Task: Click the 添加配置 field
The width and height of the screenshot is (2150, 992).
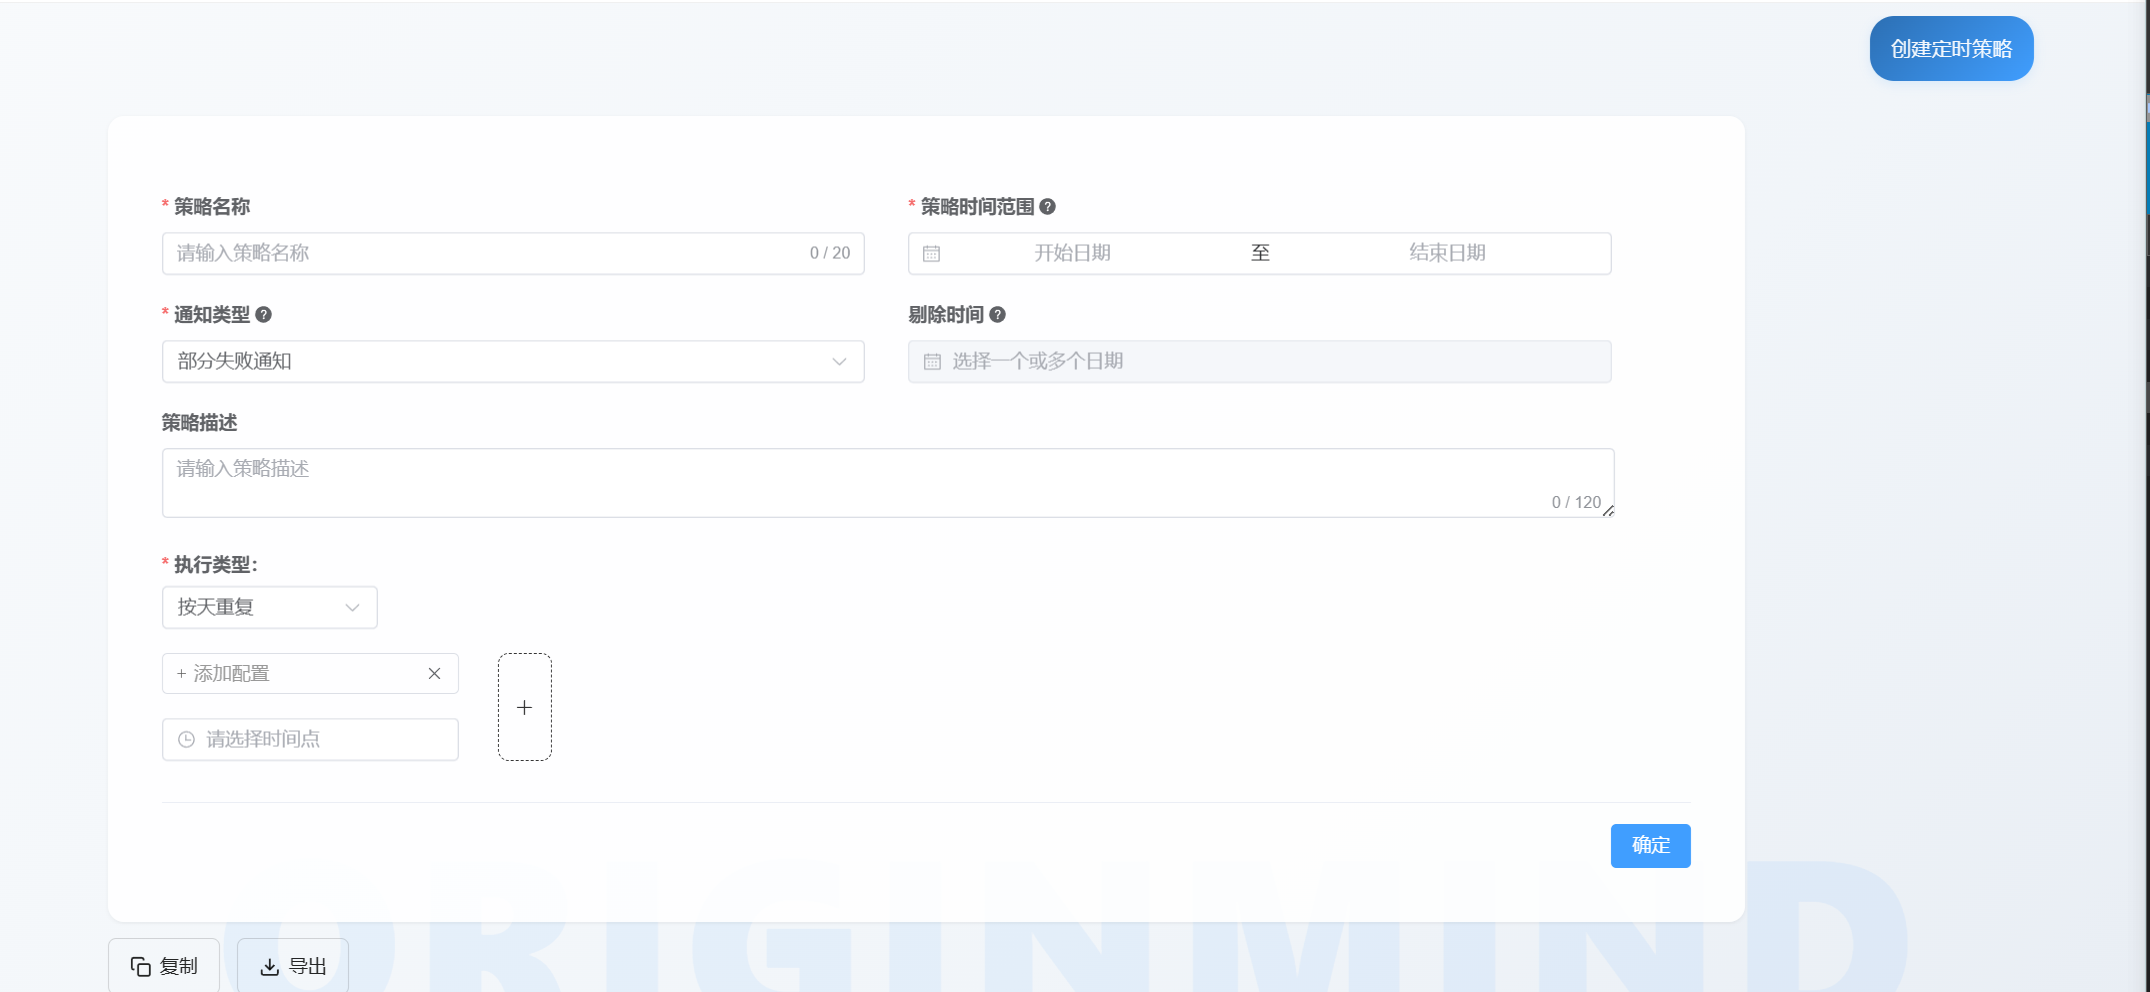Action: click(x=310, y=674)
